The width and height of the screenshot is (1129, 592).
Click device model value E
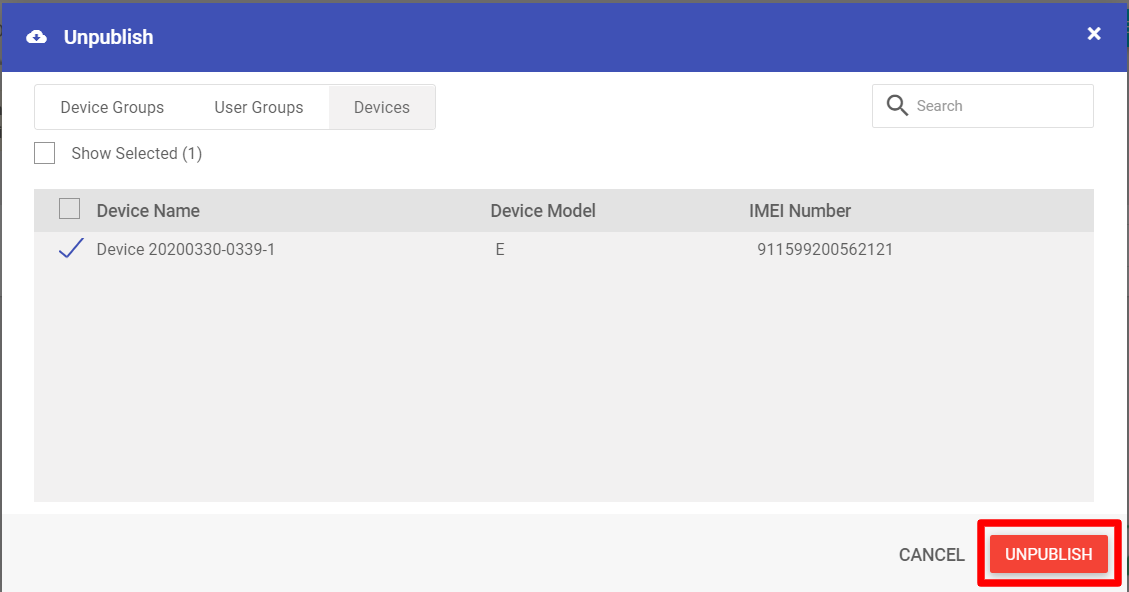[x=500, y=249]
